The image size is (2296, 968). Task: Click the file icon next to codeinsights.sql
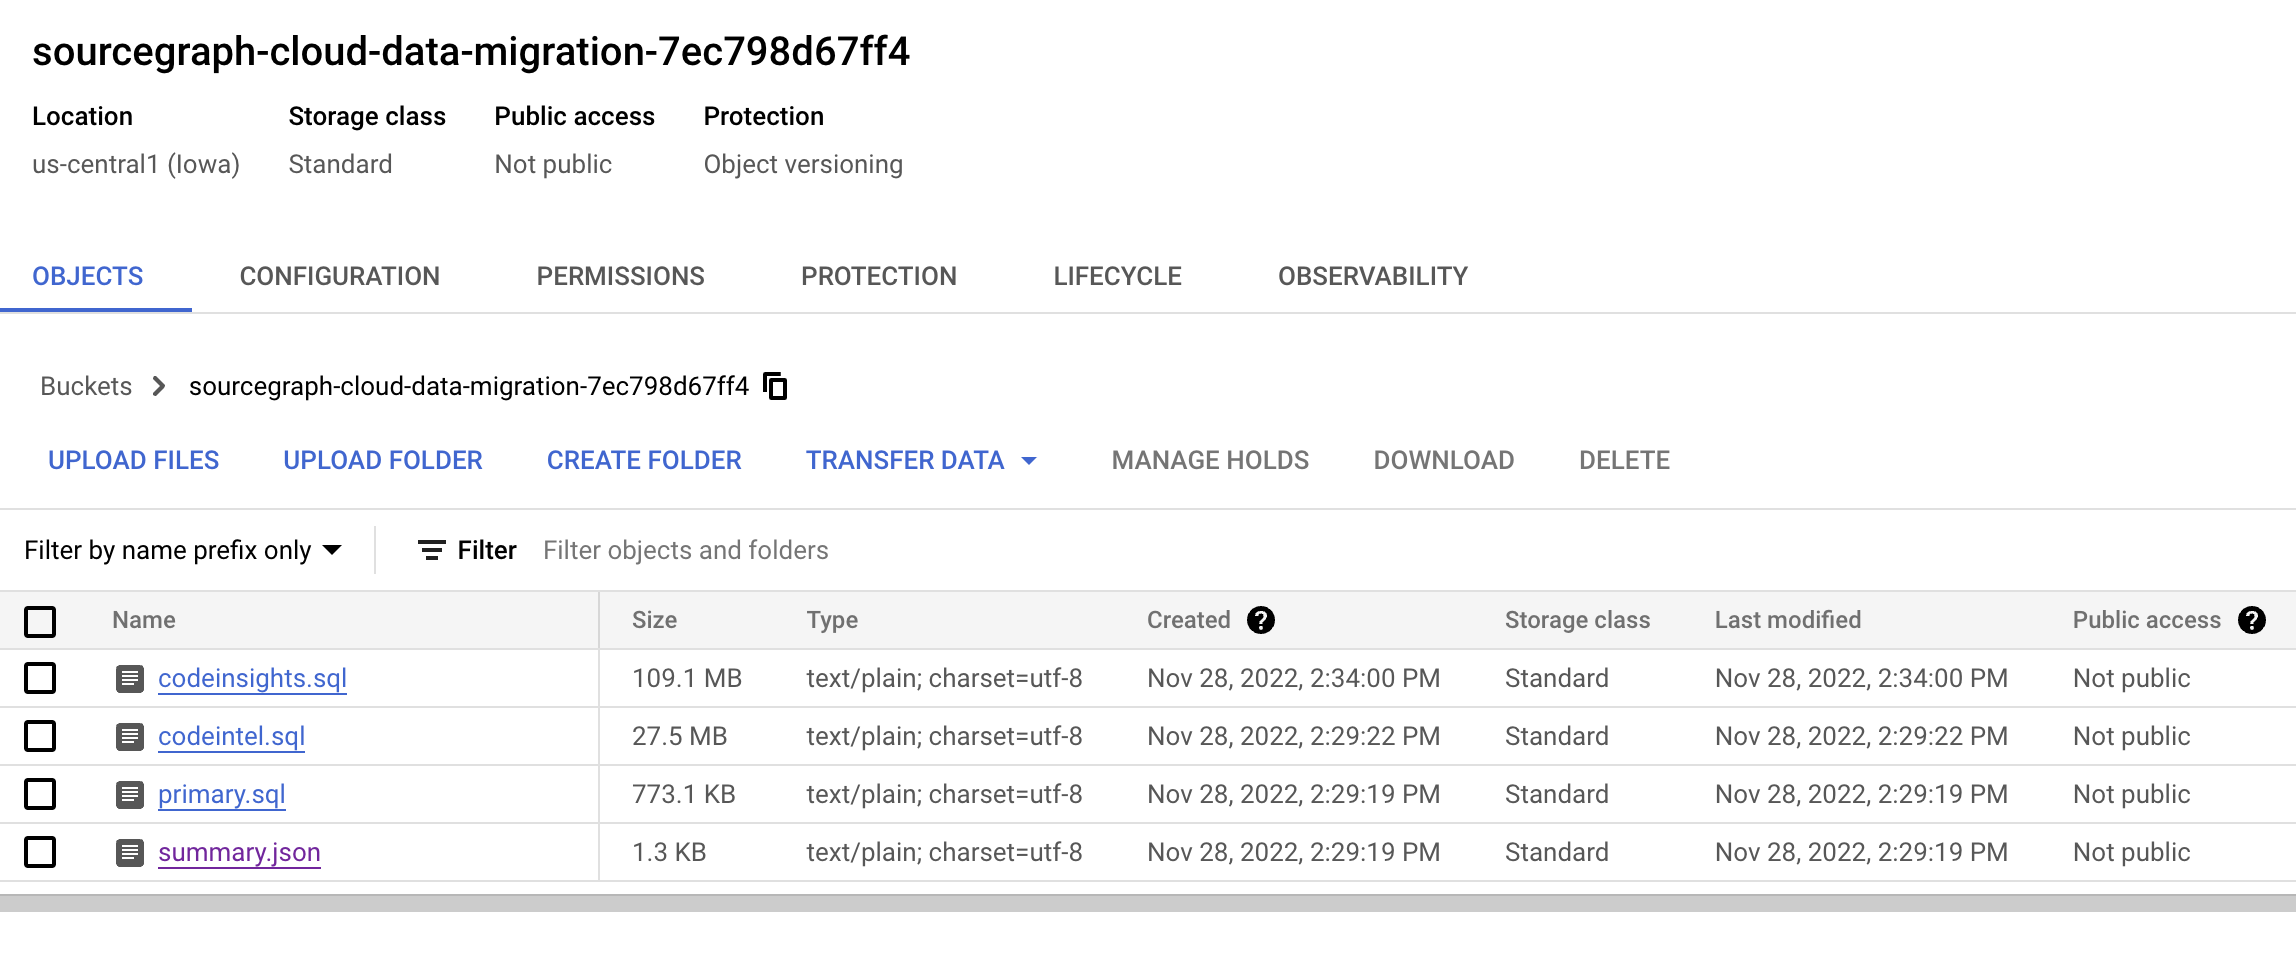coord(130,679)
